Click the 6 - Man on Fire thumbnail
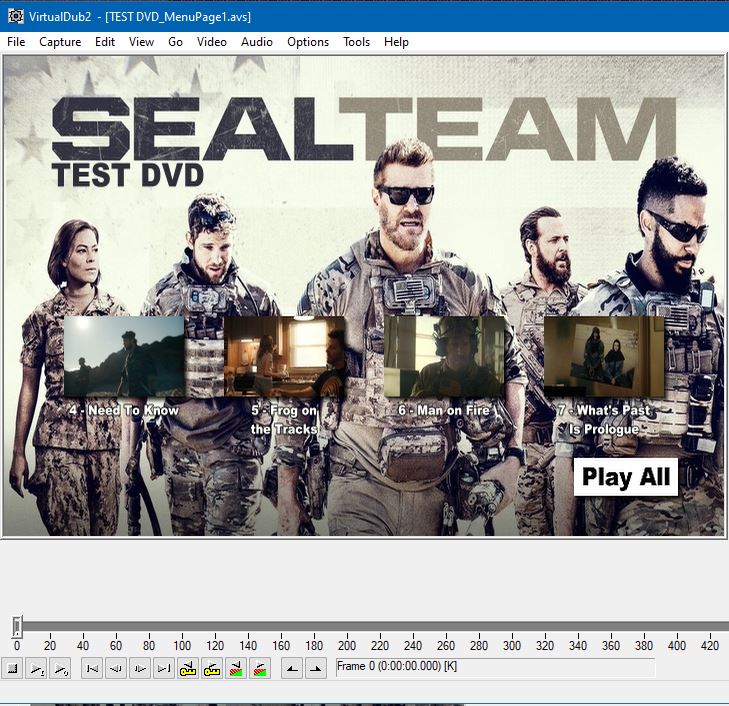This screenshot has height=706, width=729. tap(444, 356)
